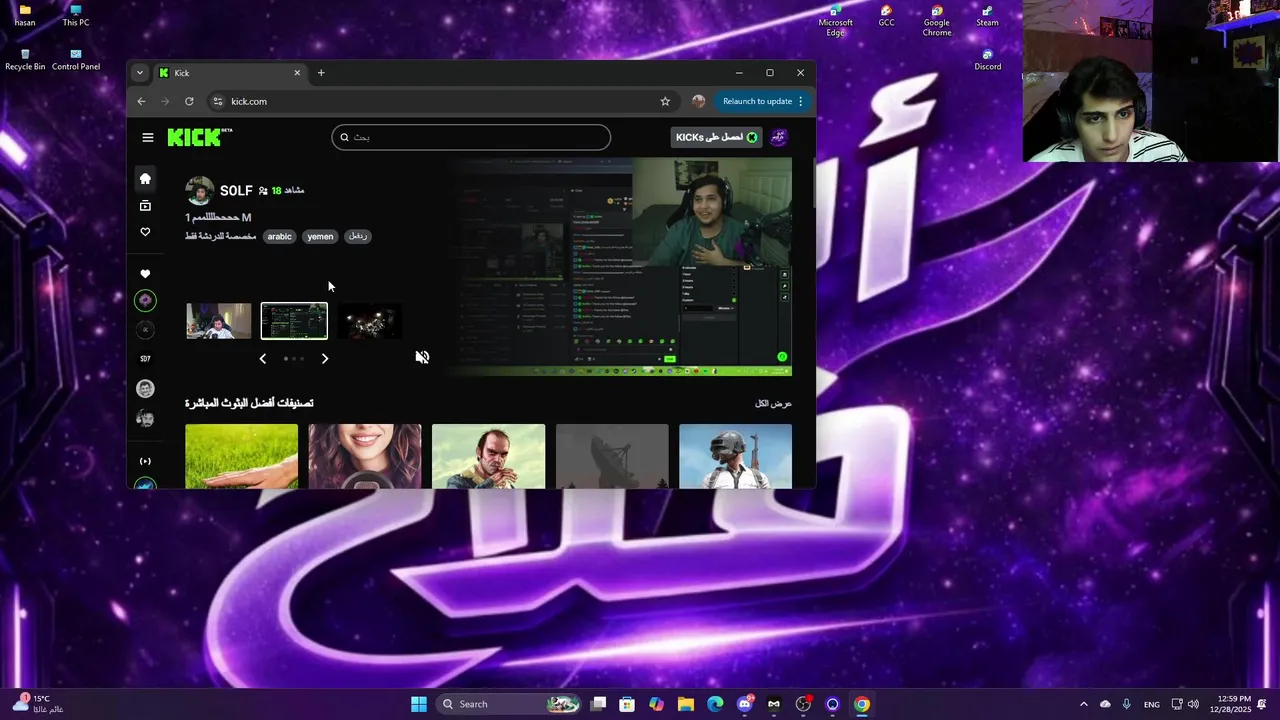Open the smiling woman category card

point(365,456)
